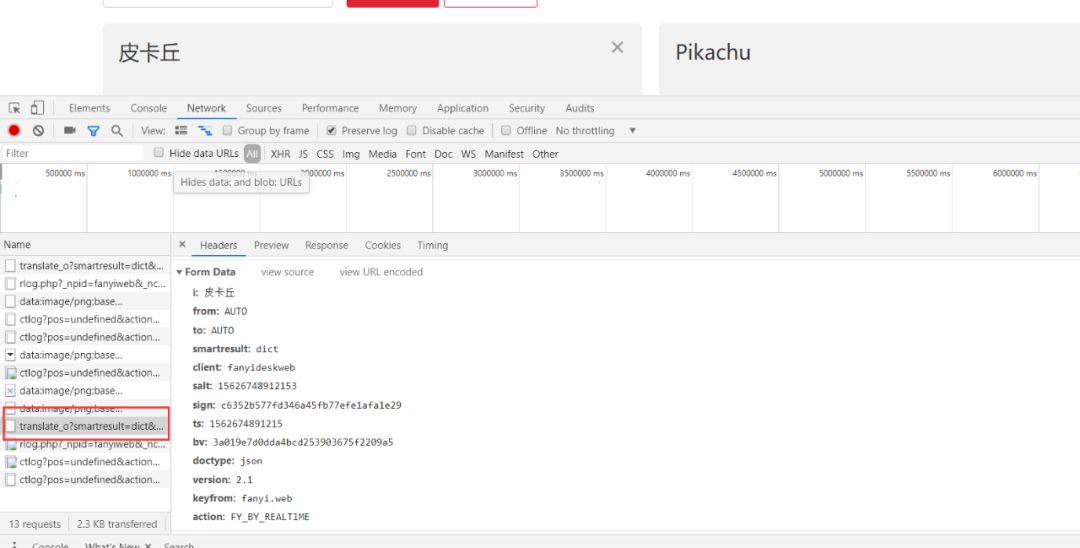Open the Elements tab

89,108
